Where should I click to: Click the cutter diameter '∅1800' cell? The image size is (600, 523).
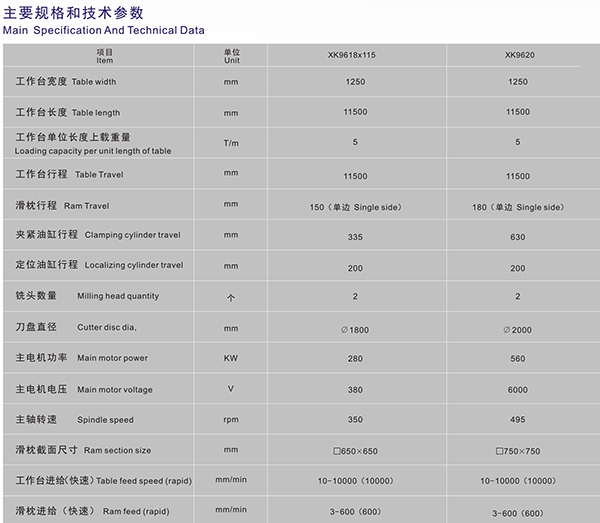pyautogui.click(x=355, y=330)
